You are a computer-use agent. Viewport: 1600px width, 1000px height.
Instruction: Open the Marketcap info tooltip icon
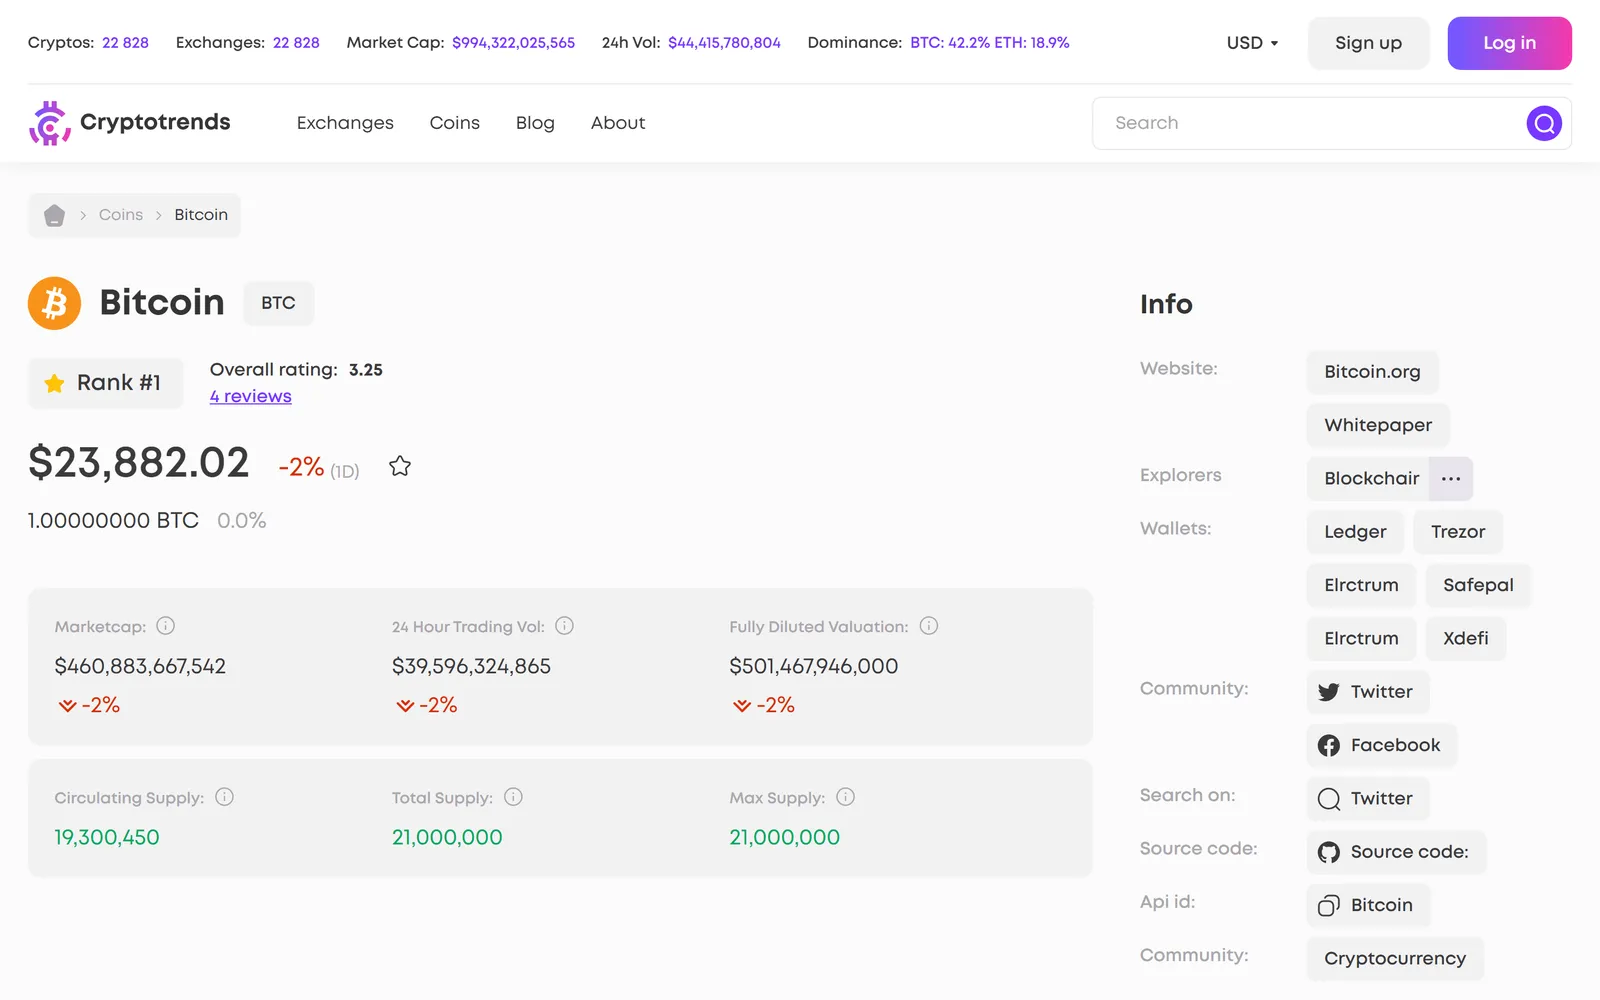pos(166,626)
